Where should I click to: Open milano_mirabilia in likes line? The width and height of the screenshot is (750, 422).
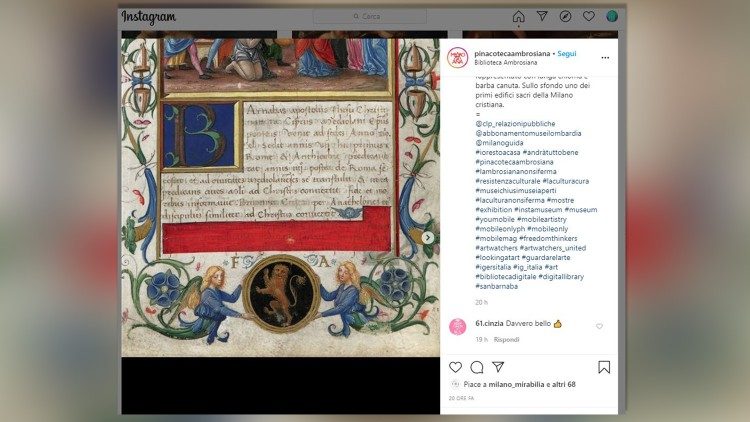516,384
